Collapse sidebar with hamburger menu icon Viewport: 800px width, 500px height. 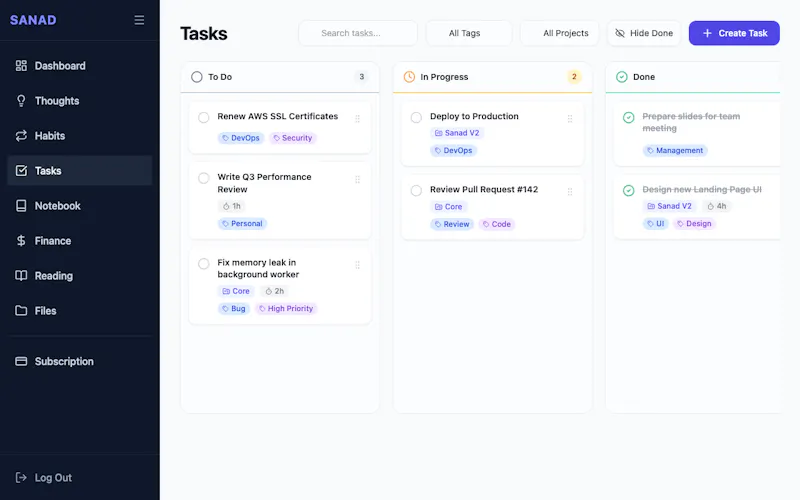[x=139, y=20]
